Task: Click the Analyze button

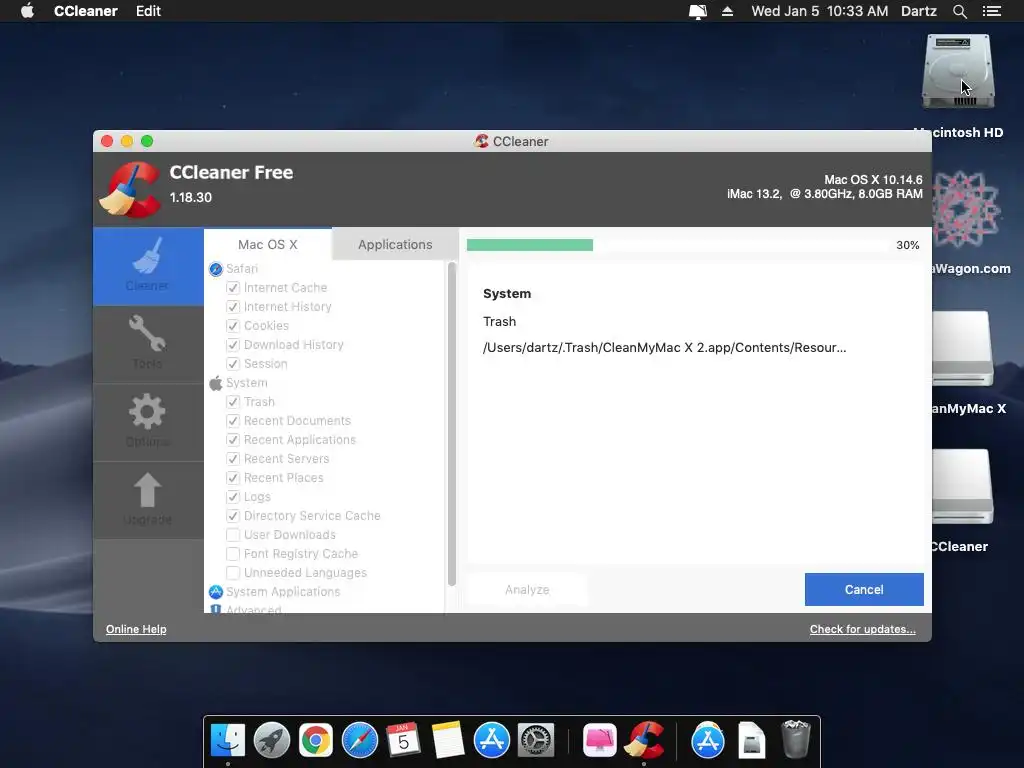Action: [527, 590]
